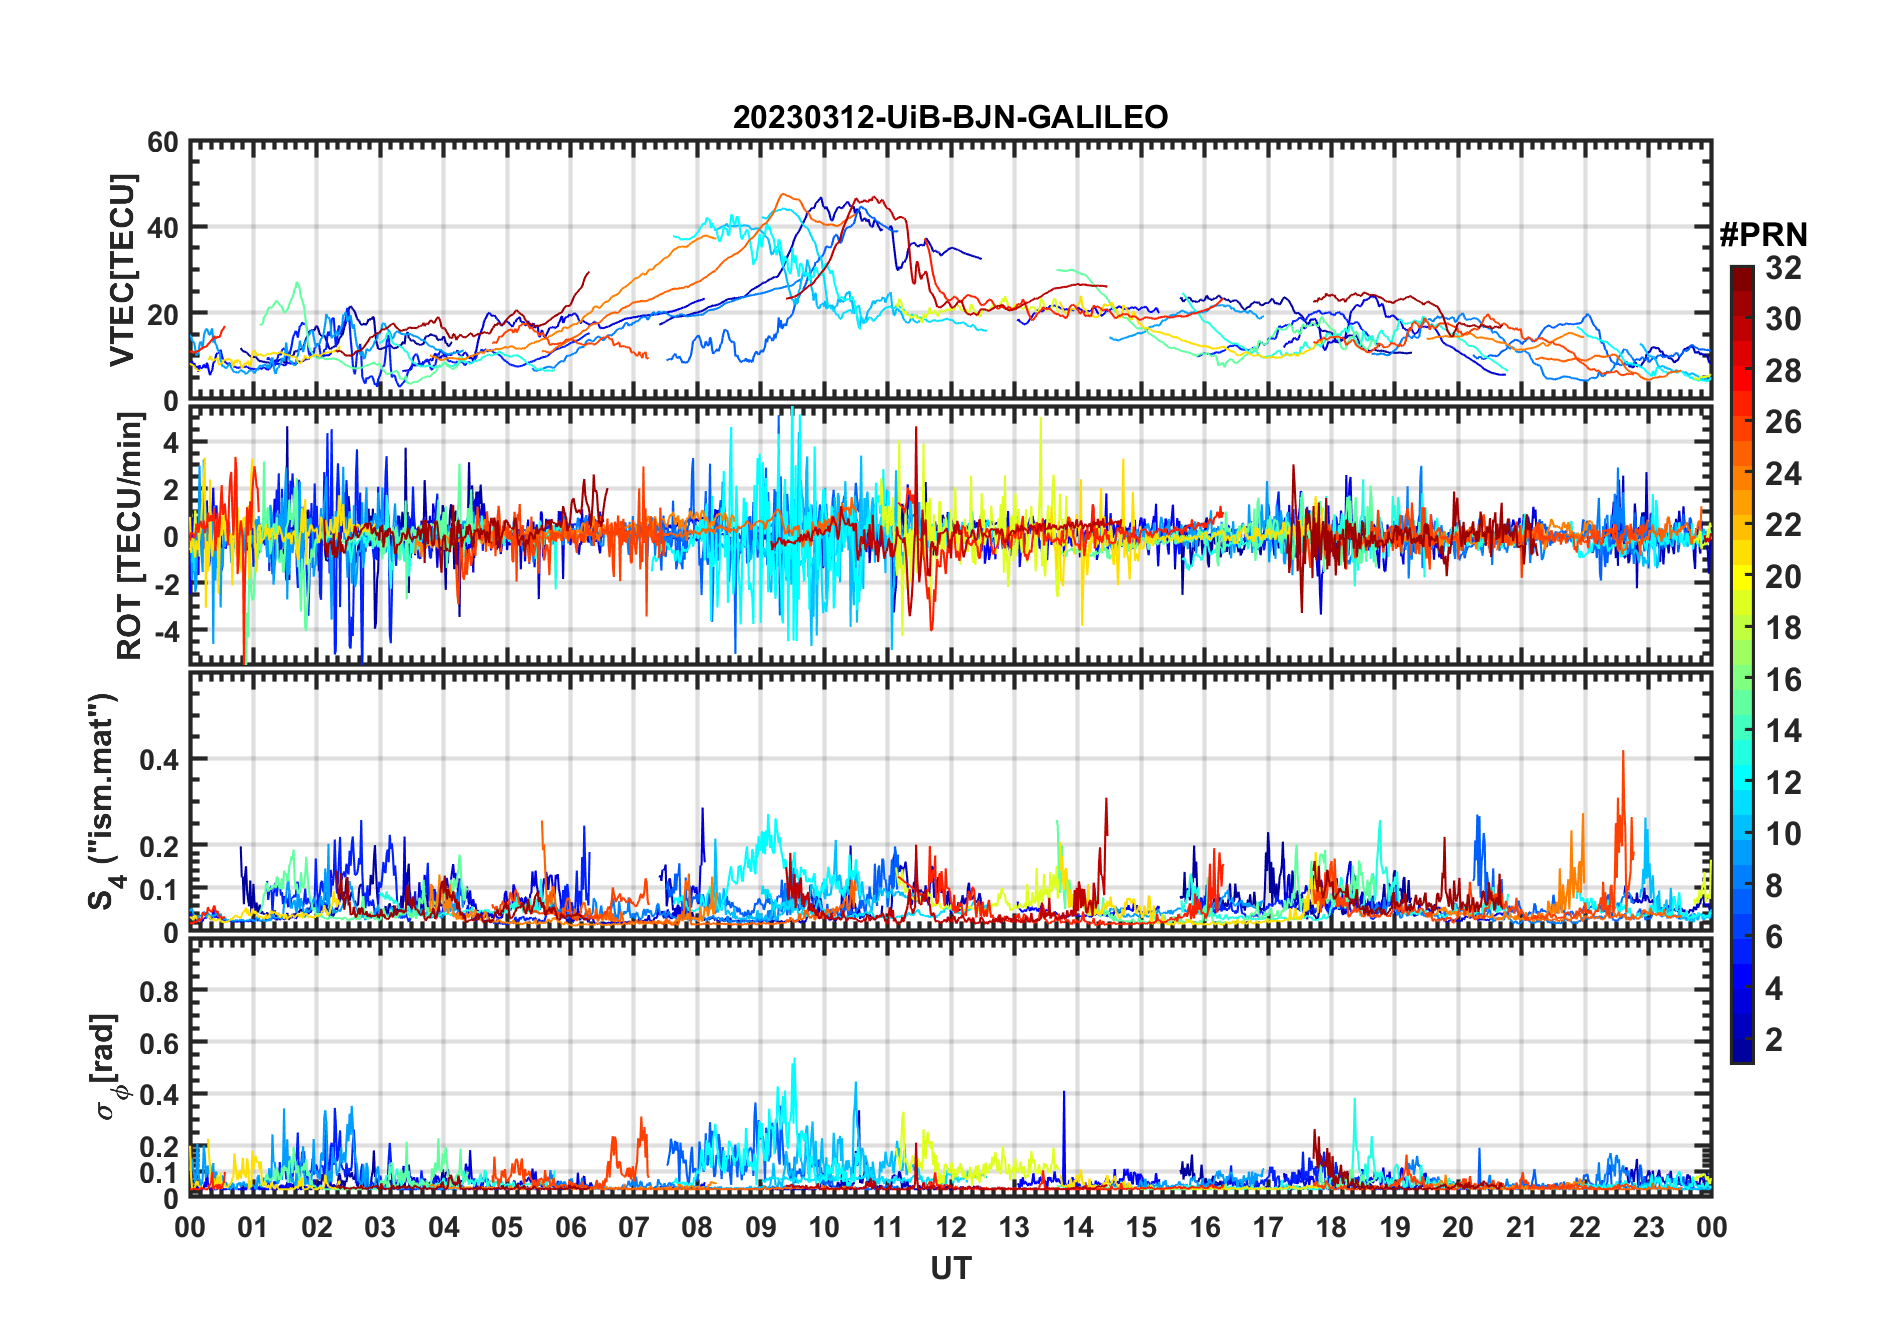Click the 0.6 tick on the sigma-phi axis

[159, 1043]
